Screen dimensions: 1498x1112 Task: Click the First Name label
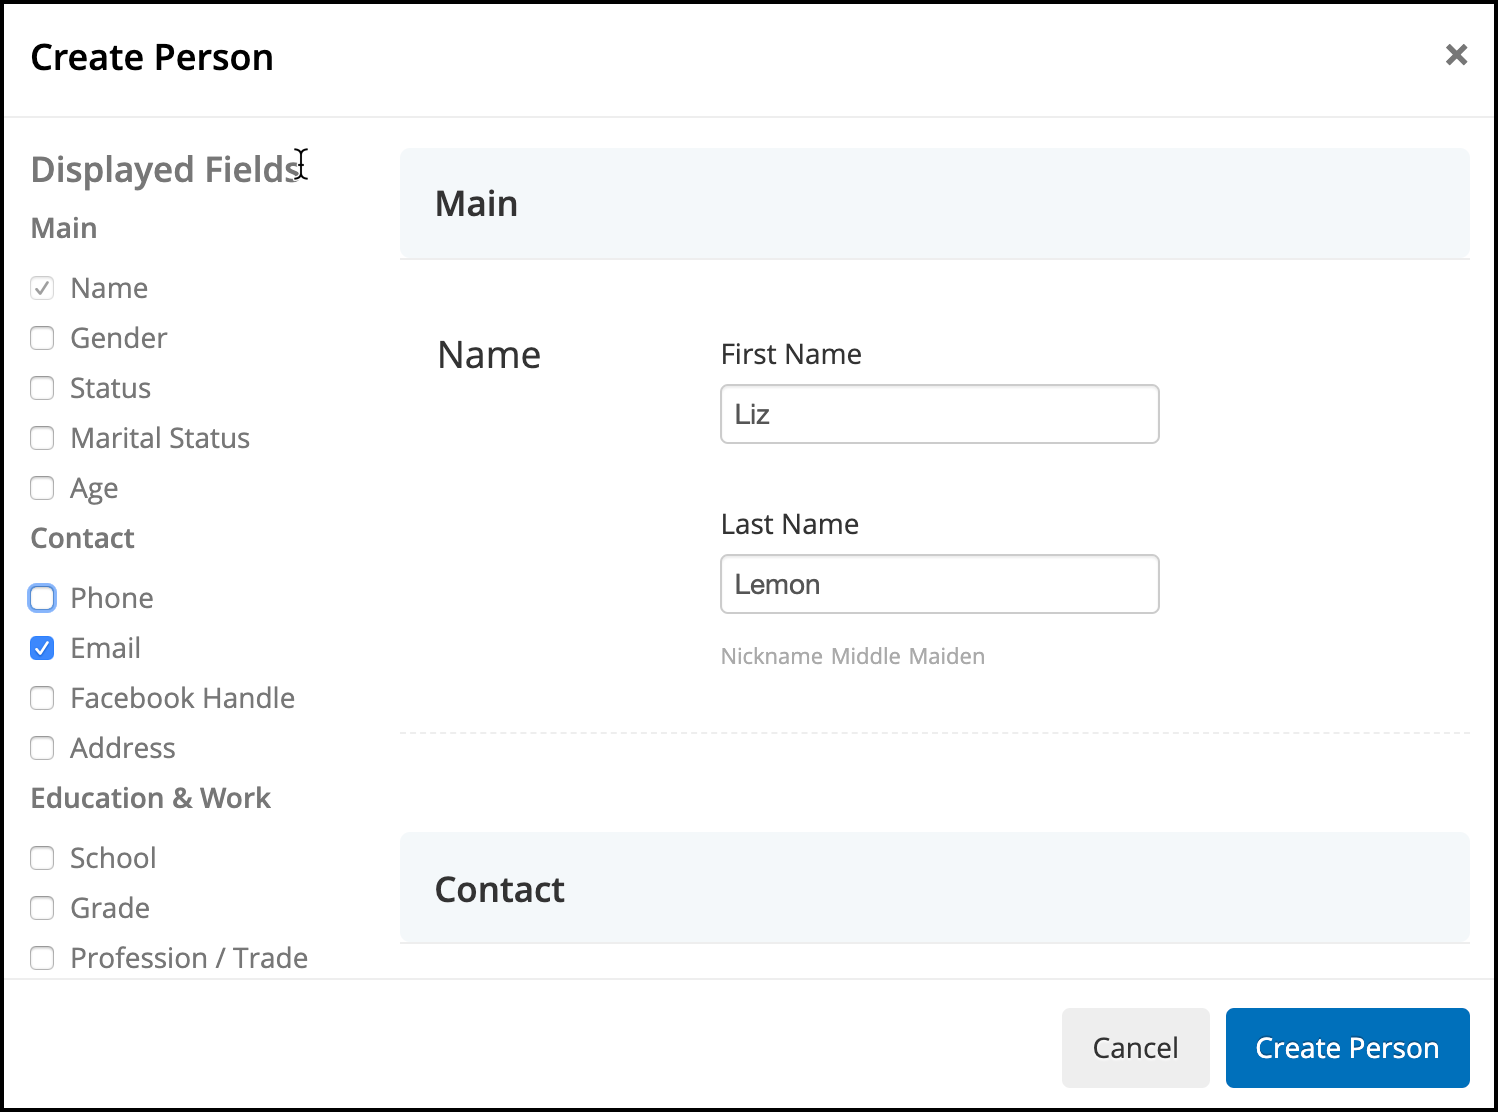791,354
